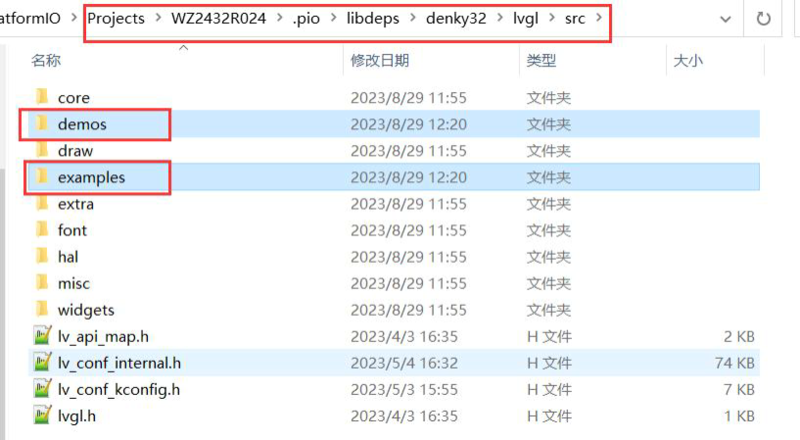Expand the chevron after lvgl in path
Viewport: 800px width, 440px height.
(552, 18)
